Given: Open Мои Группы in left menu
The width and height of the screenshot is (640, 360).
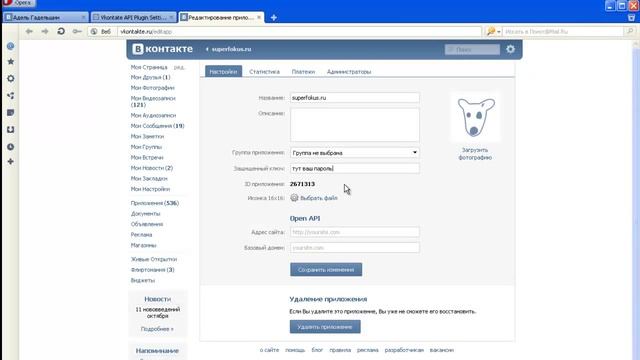Looking at the screenshot, I should click(x=146, y=147).
